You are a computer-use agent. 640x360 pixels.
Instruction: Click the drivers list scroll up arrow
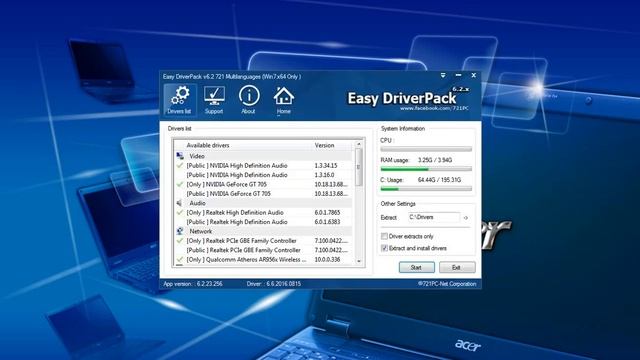[359, 144]
